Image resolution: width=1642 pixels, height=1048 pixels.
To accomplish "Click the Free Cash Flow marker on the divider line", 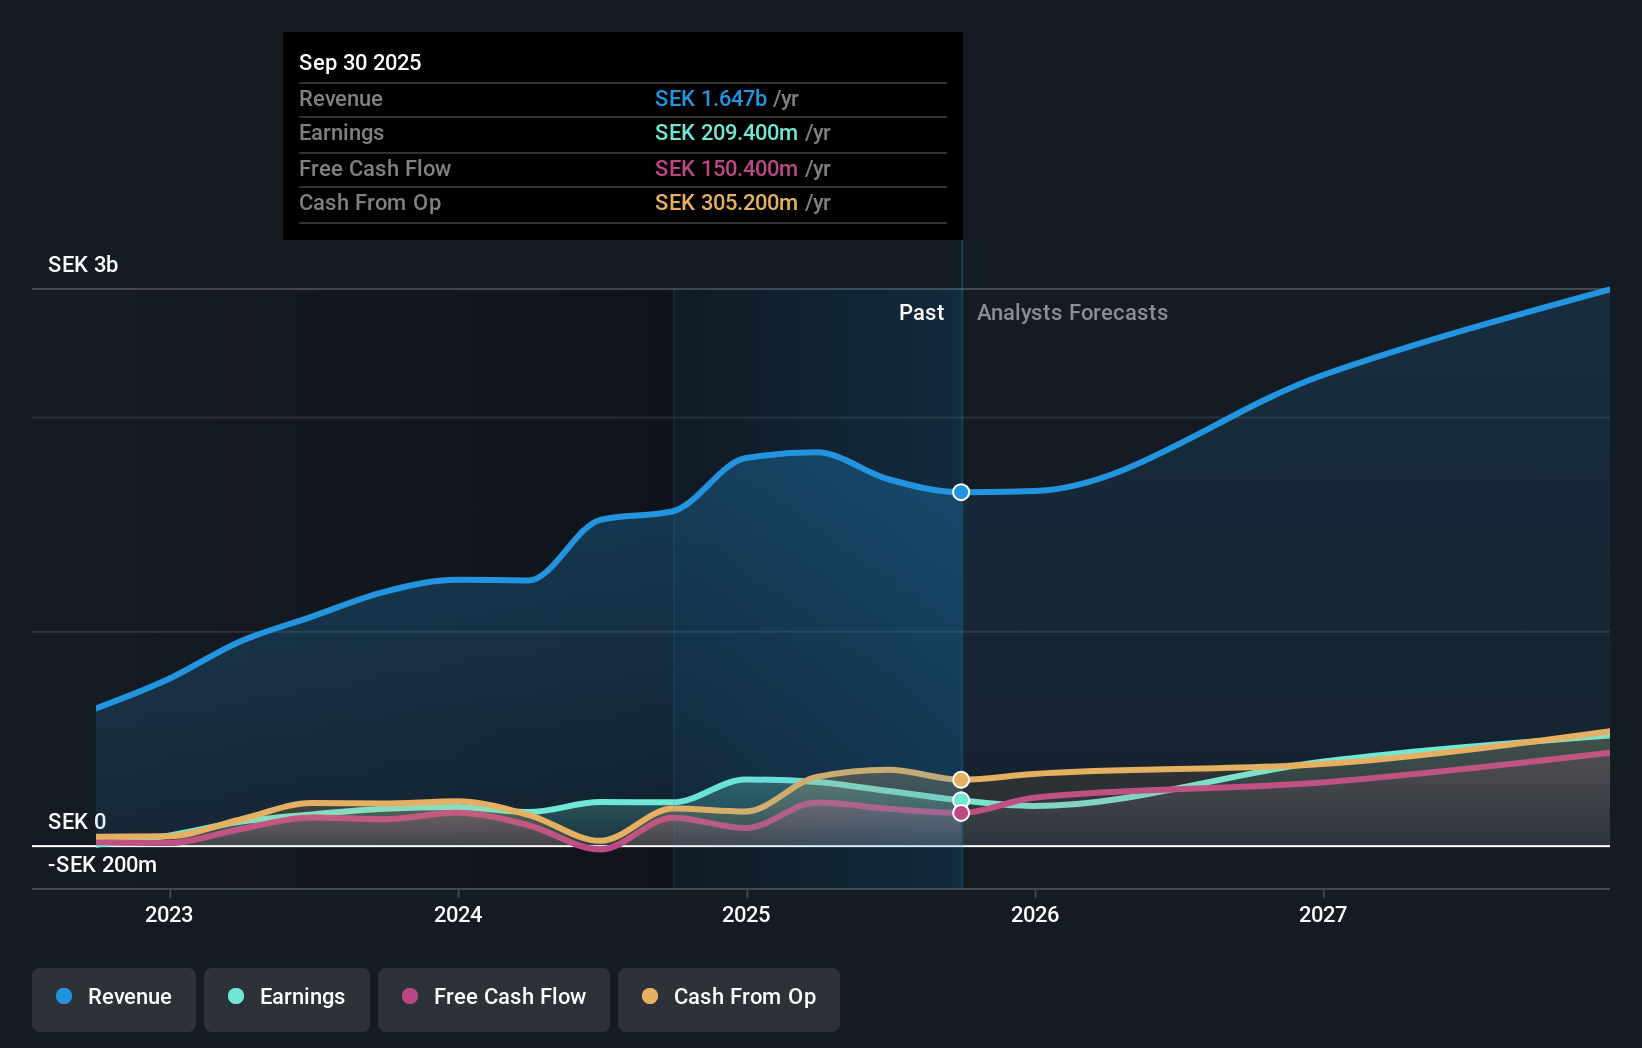I will 960,813.
